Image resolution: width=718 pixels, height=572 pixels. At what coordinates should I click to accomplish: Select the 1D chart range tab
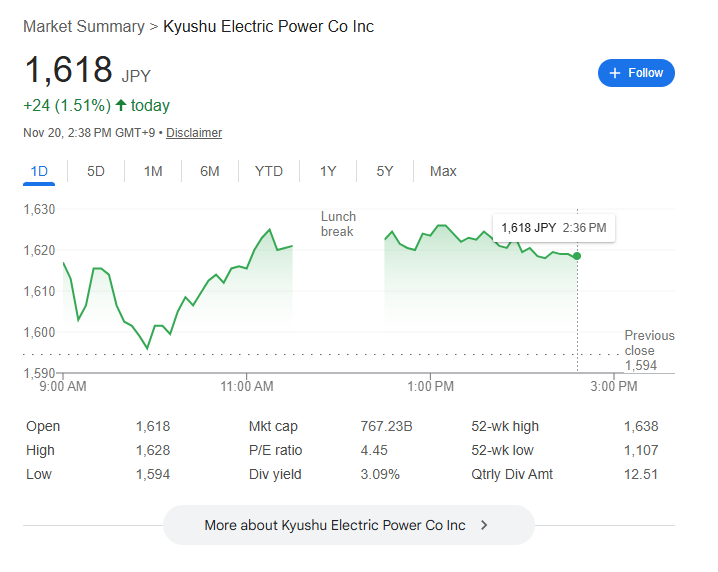(x=39, y=171)
